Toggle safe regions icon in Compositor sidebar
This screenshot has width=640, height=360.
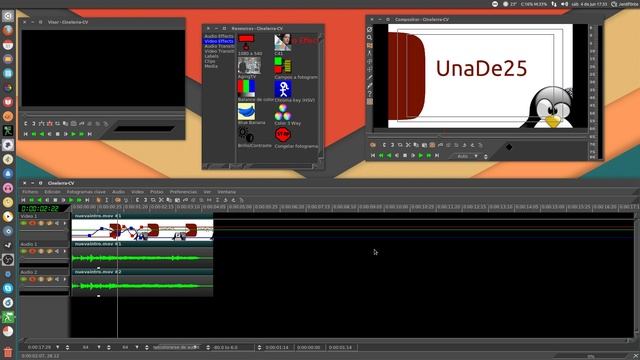pyautogui.click(x=369, y=102)
